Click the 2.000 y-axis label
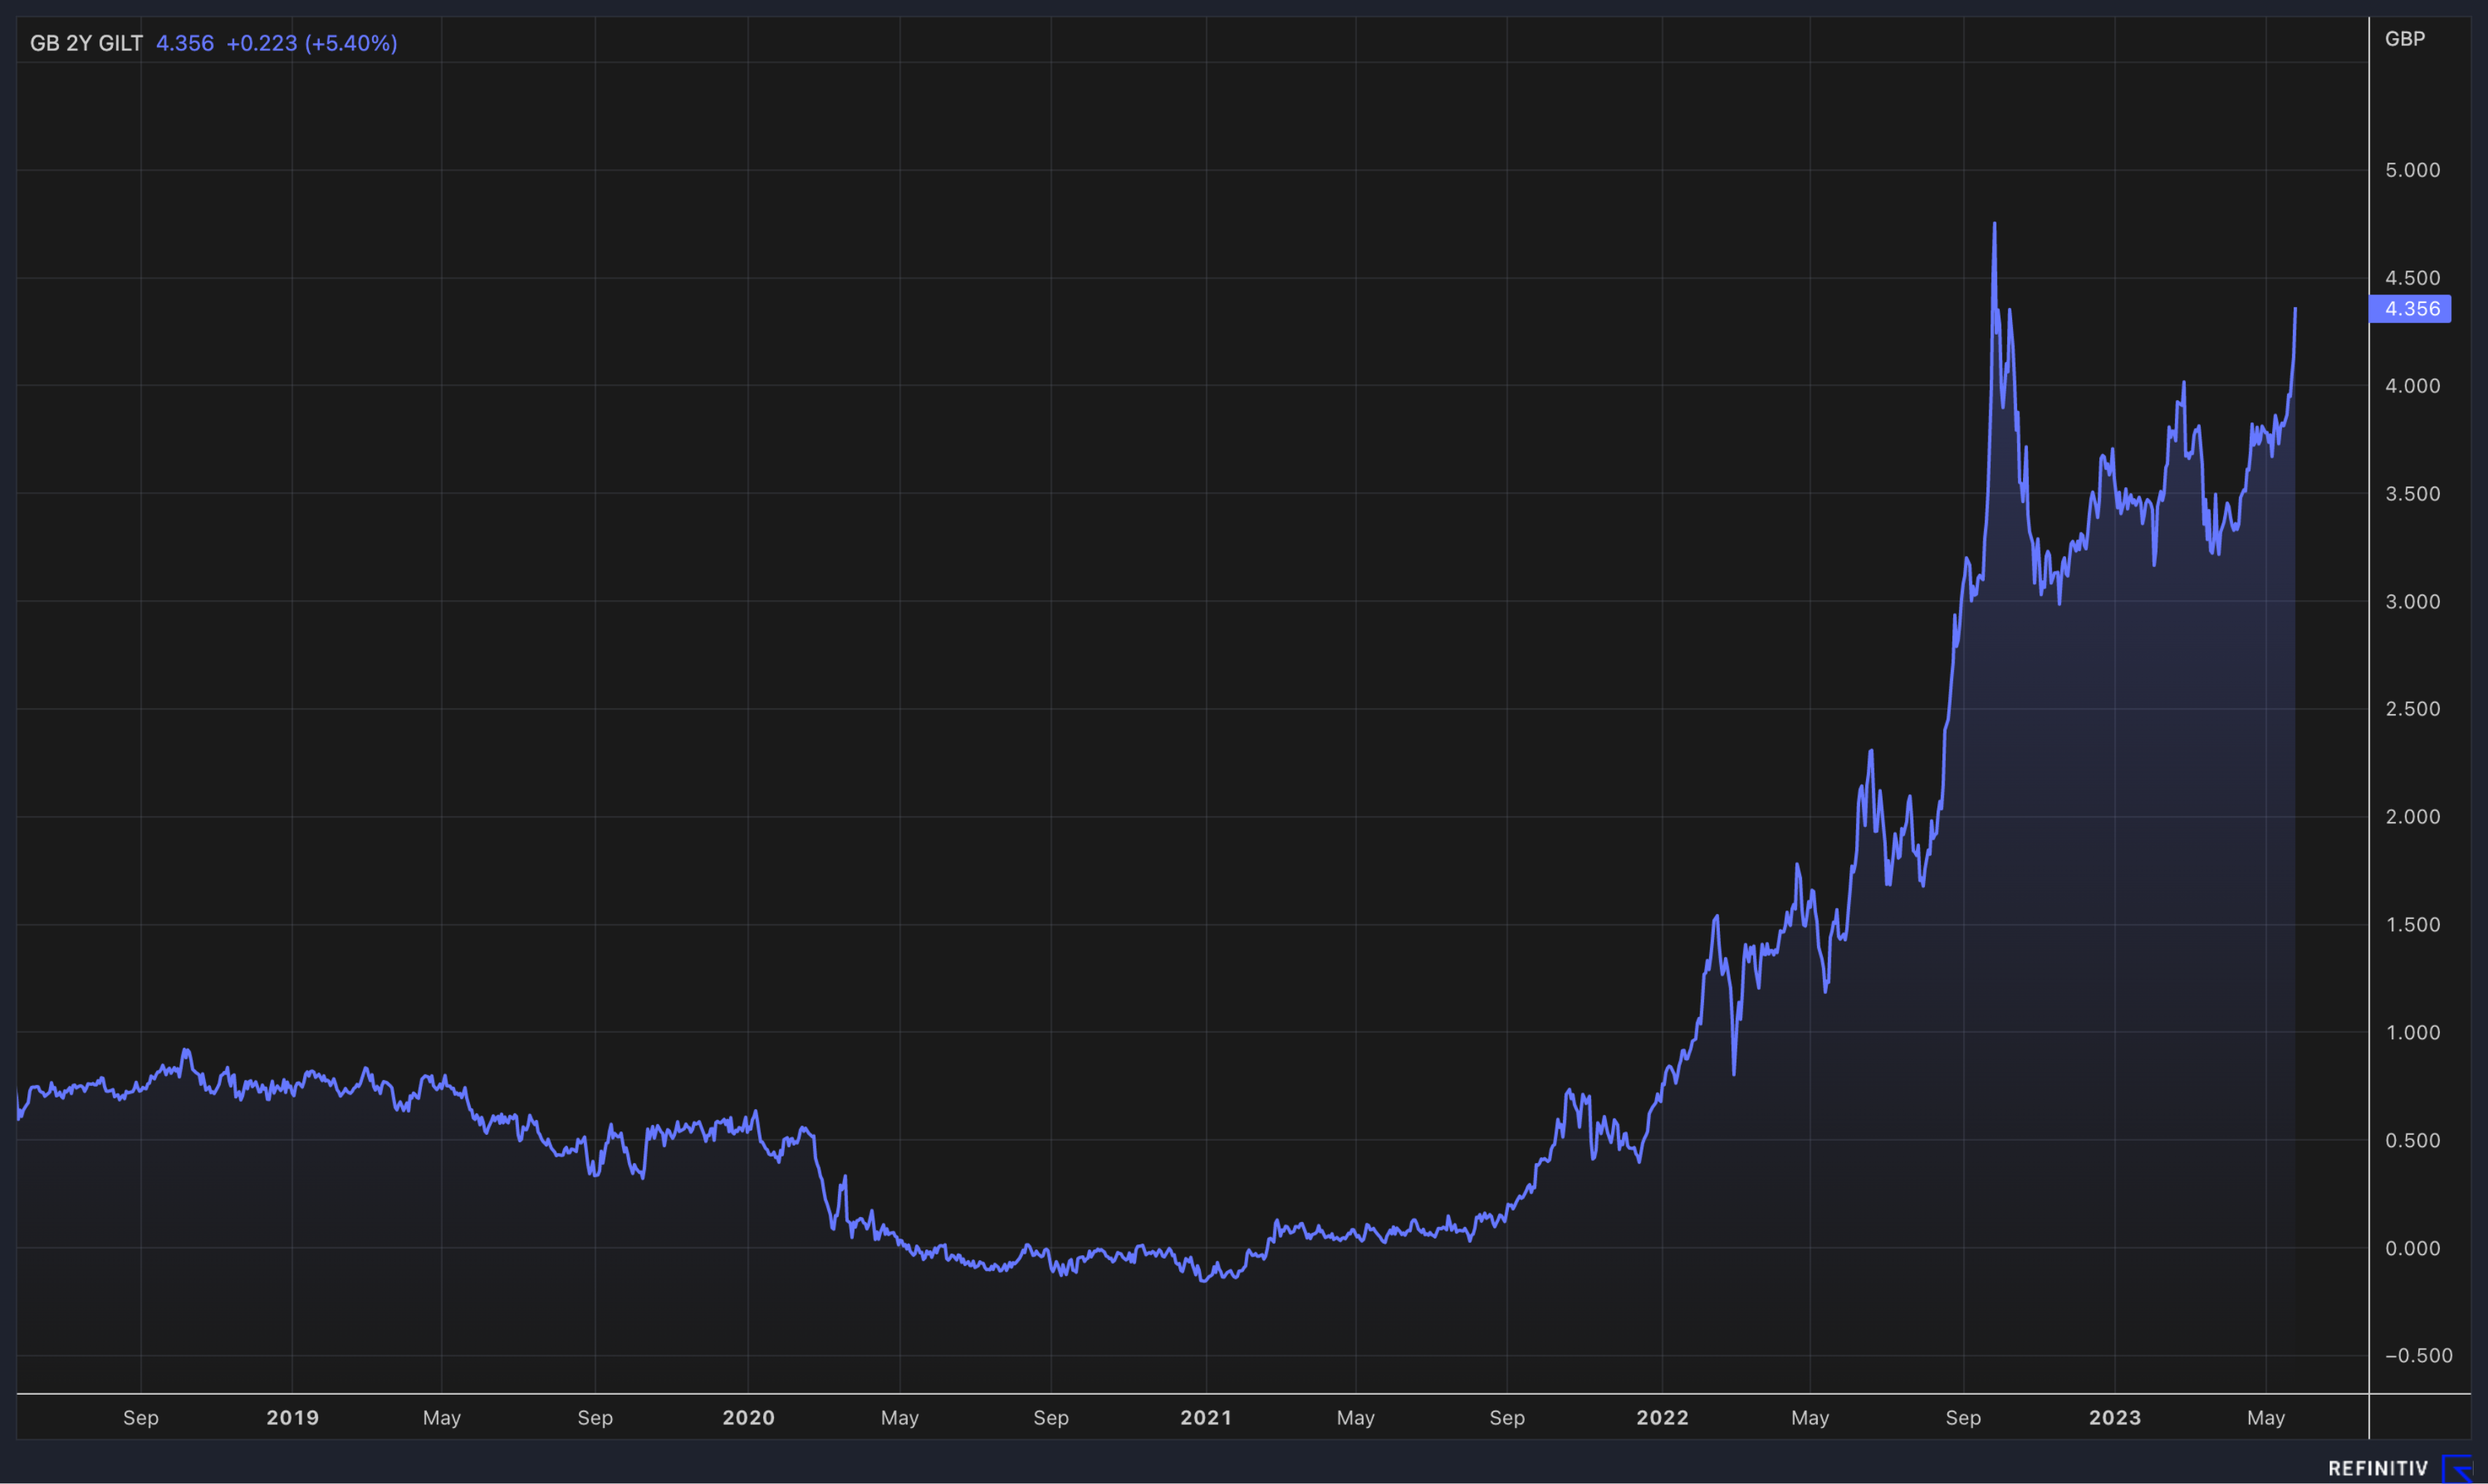Screen dimensions: 2488x1484 point(2412,817)
